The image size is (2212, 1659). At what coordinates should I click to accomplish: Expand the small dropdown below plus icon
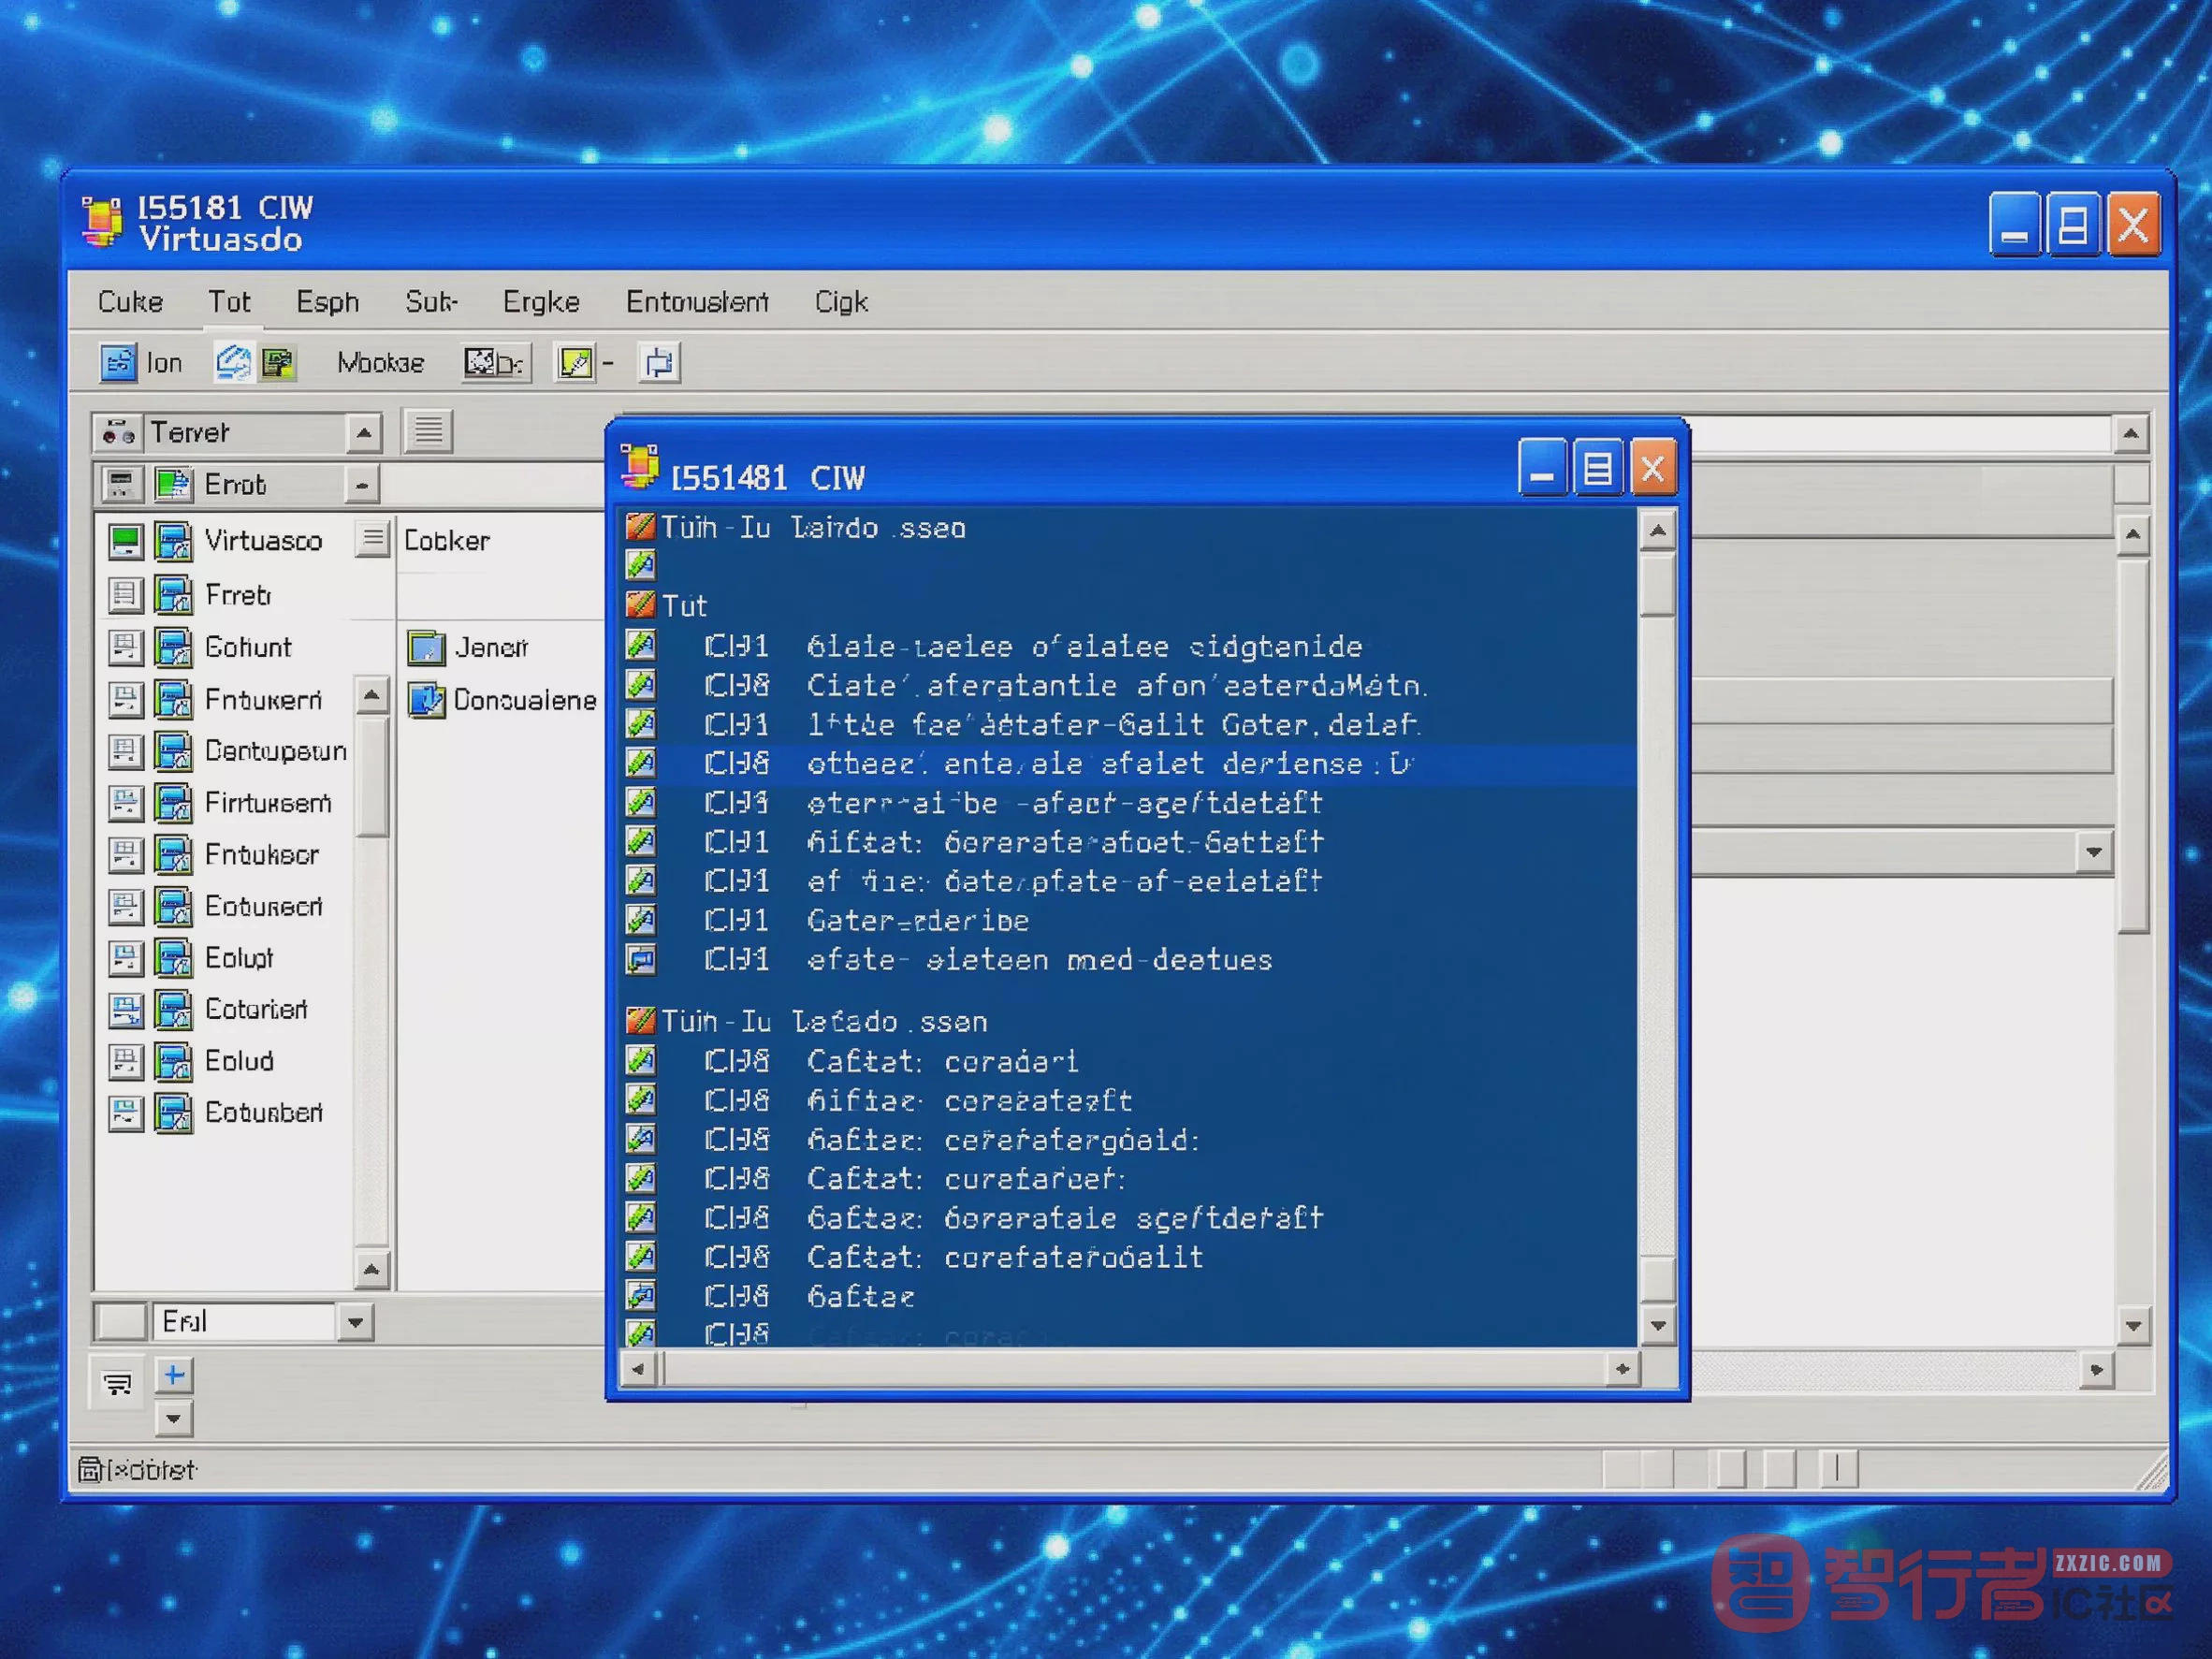(x=174, y=1418)
